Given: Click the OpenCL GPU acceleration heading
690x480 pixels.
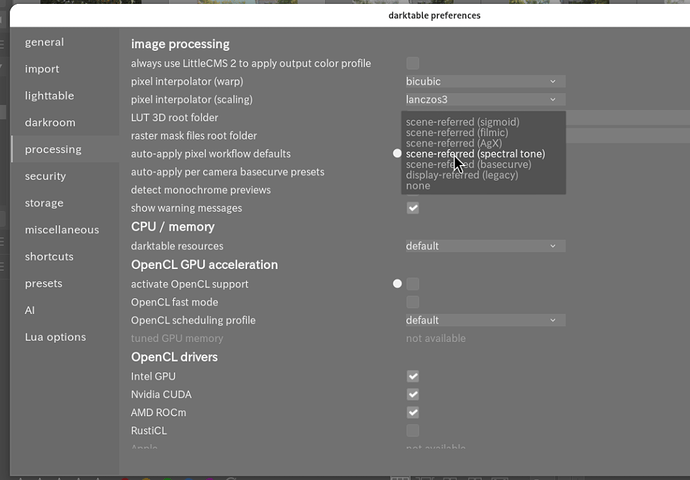Looking at the screenshot, I should 204,265.
